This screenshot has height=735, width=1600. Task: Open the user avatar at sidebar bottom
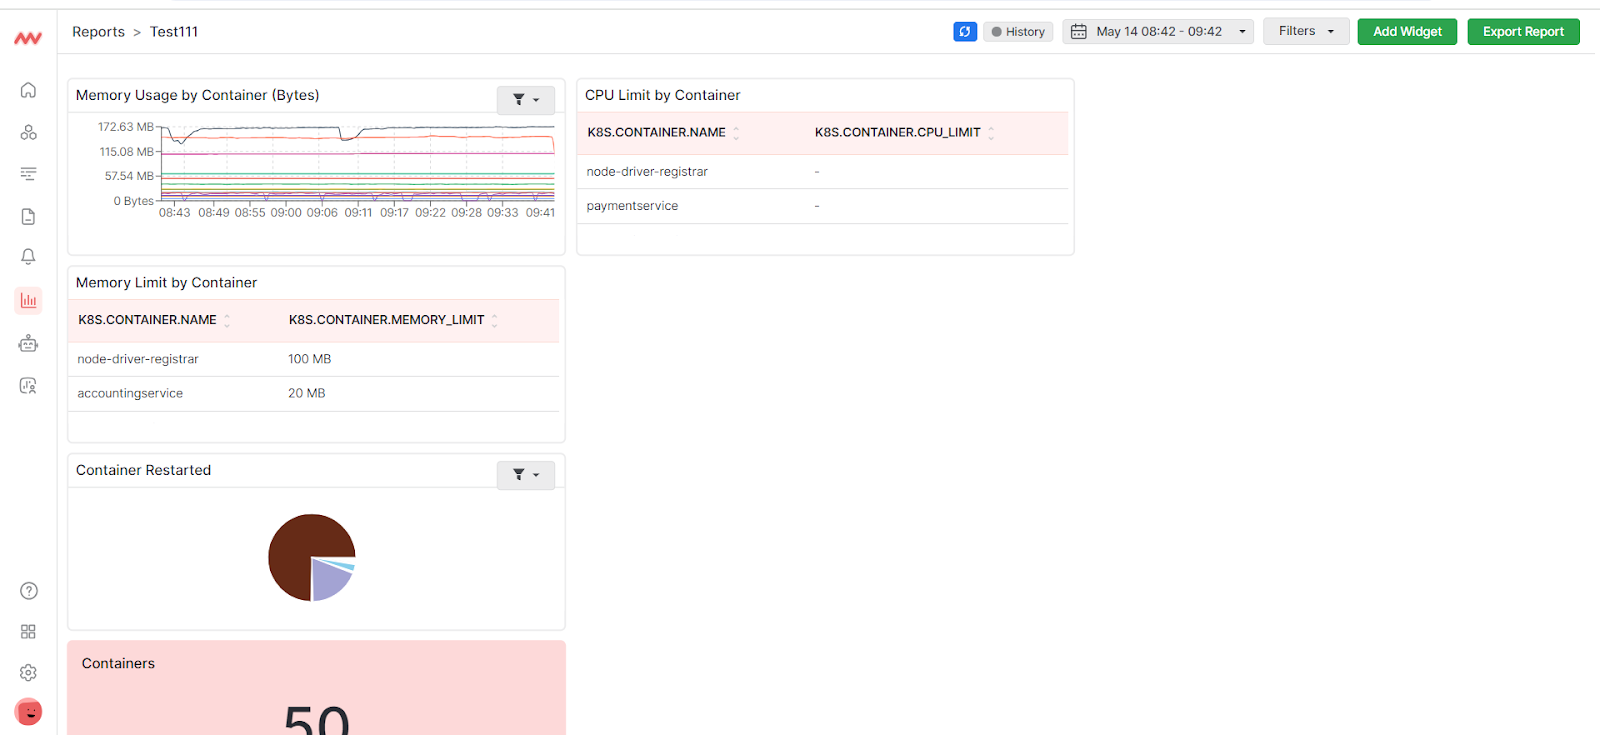(x=28, y=712)
